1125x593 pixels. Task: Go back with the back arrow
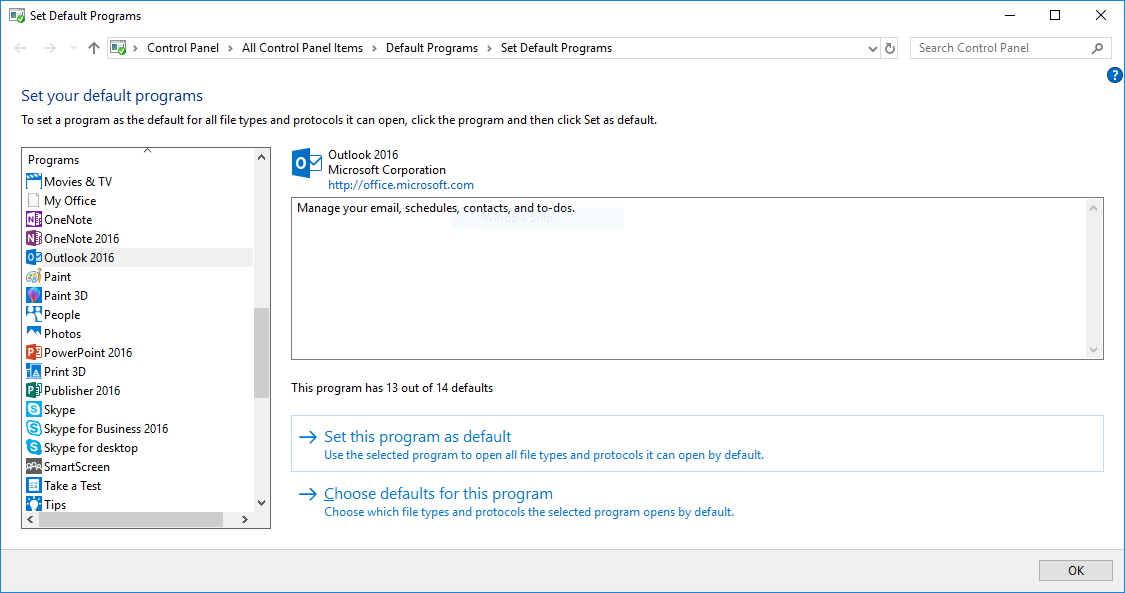[x=20, y=48]
